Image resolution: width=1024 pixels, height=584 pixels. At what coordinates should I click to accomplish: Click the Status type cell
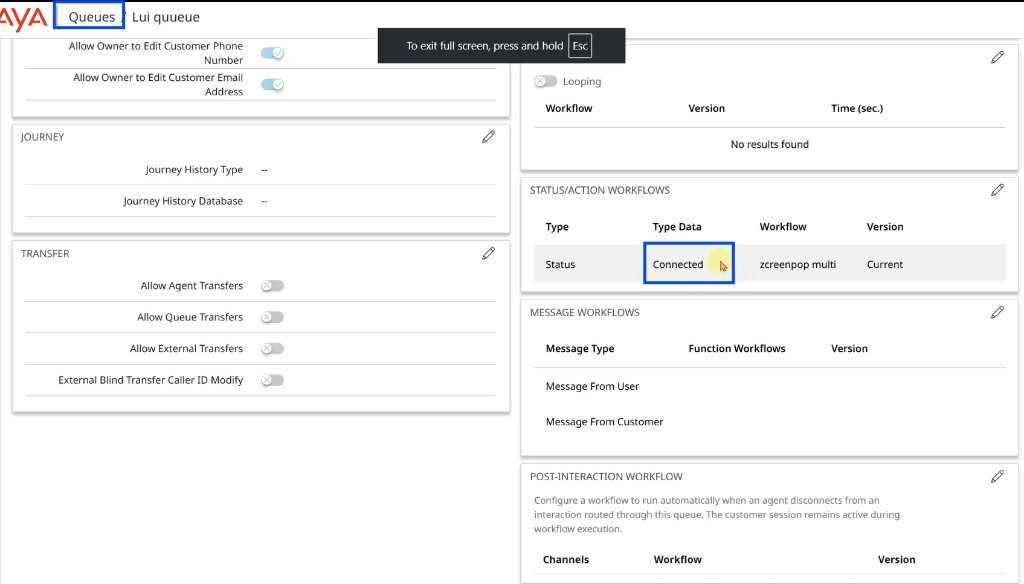[560, 265]
